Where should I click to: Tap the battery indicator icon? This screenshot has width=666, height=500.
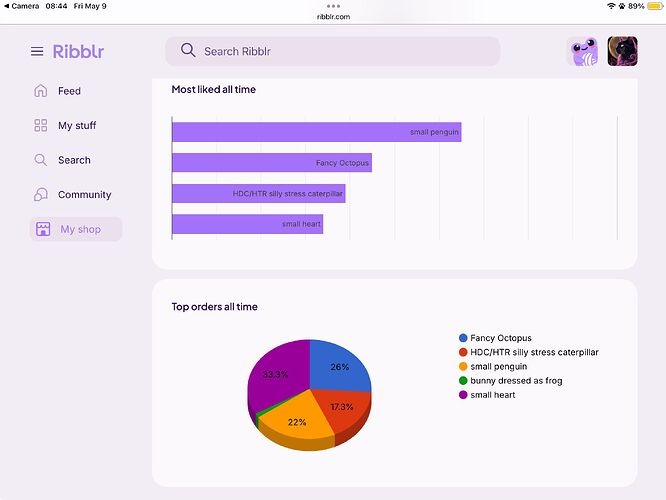pos(655,6)
